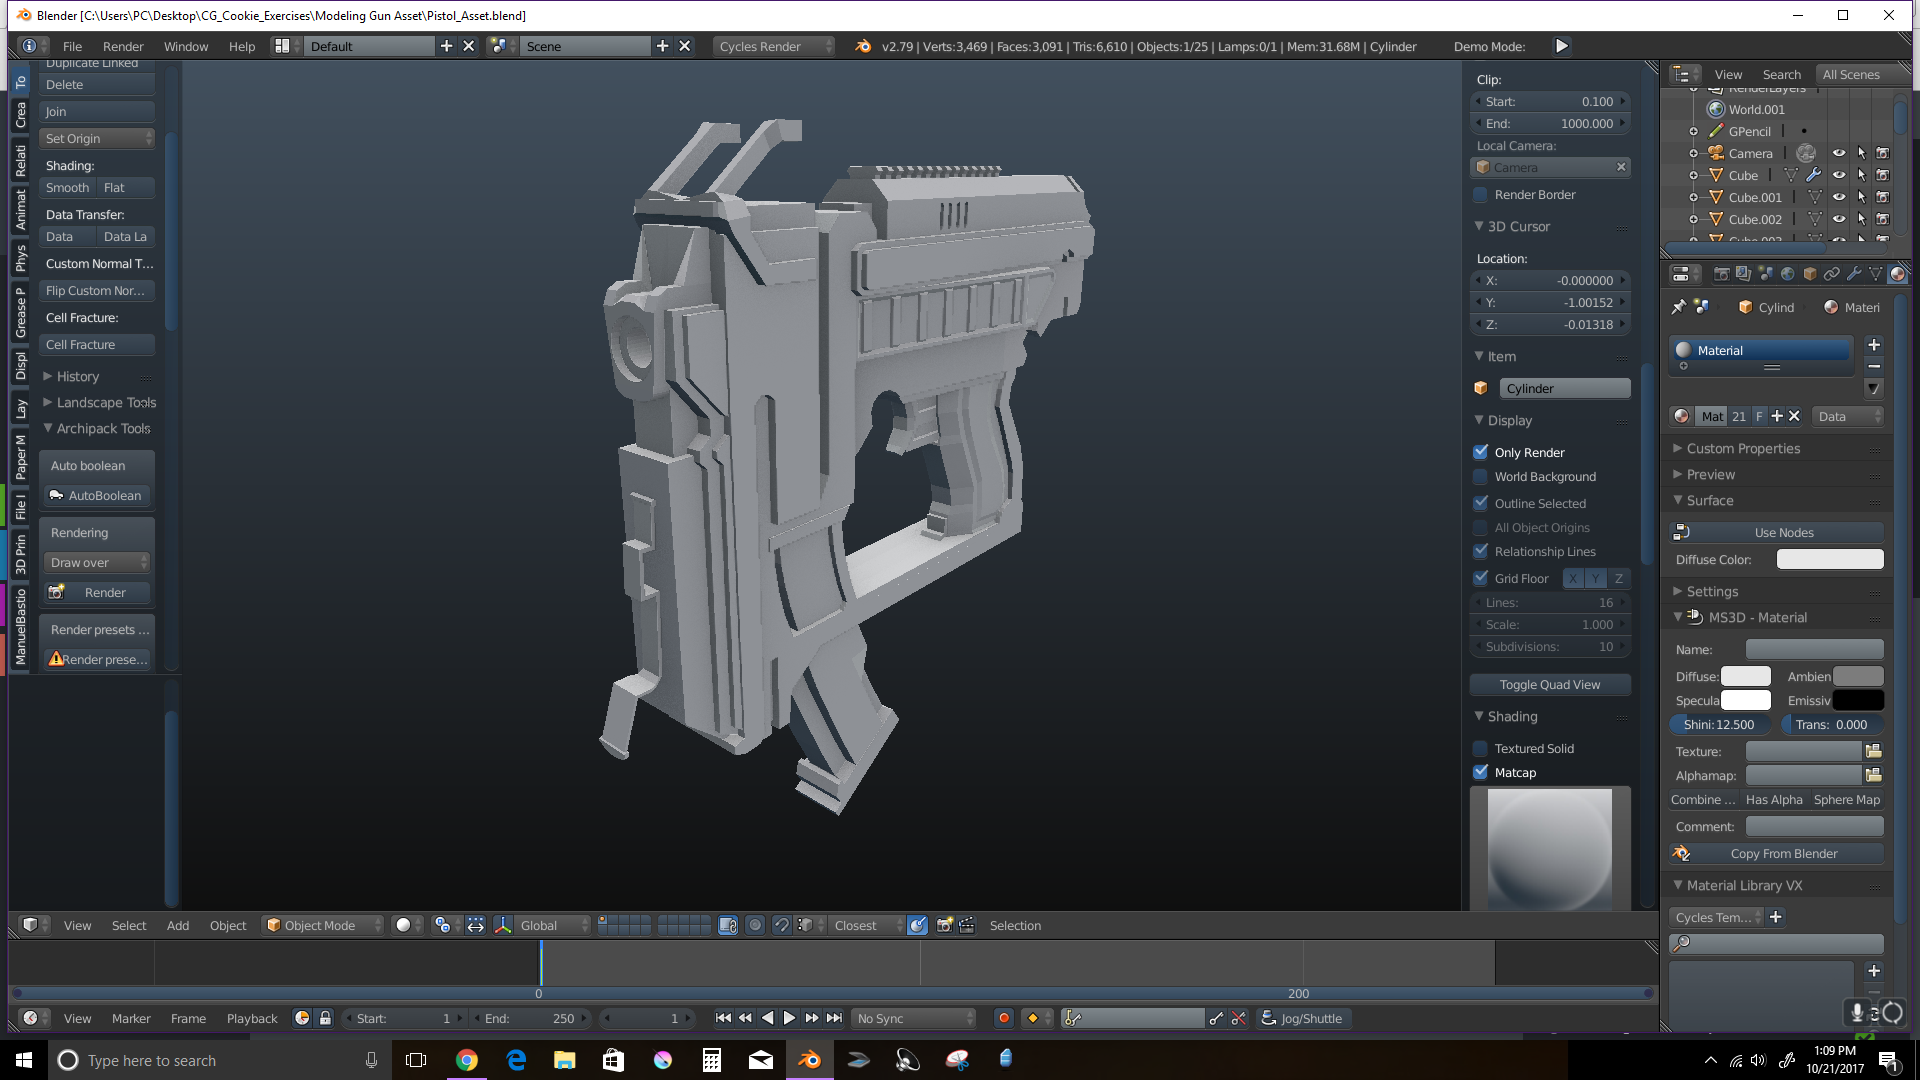The image size is (1920, 1080).
Task: Click the 3D manipulator axis toggle icon
Action: click(503, 925)
